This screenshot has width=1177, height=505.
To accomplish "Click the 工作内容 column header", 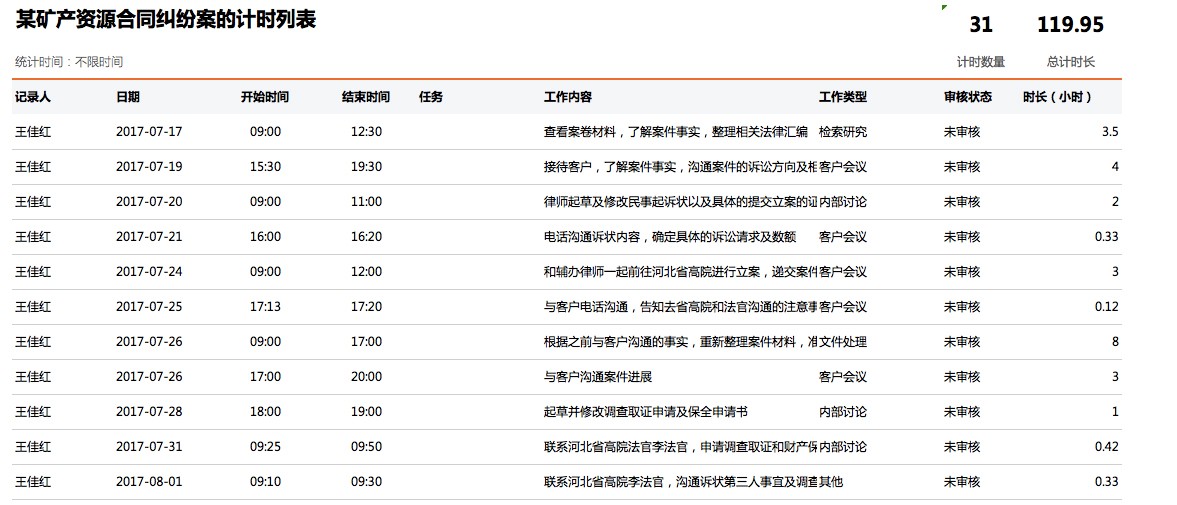I will pyautogui.click(x=567, y=97).
